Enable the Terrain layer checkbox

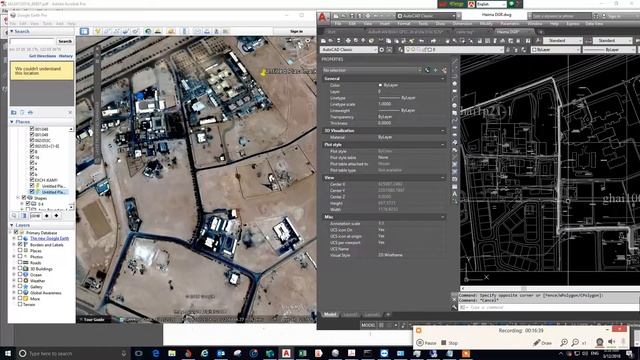tap(20, 304)
